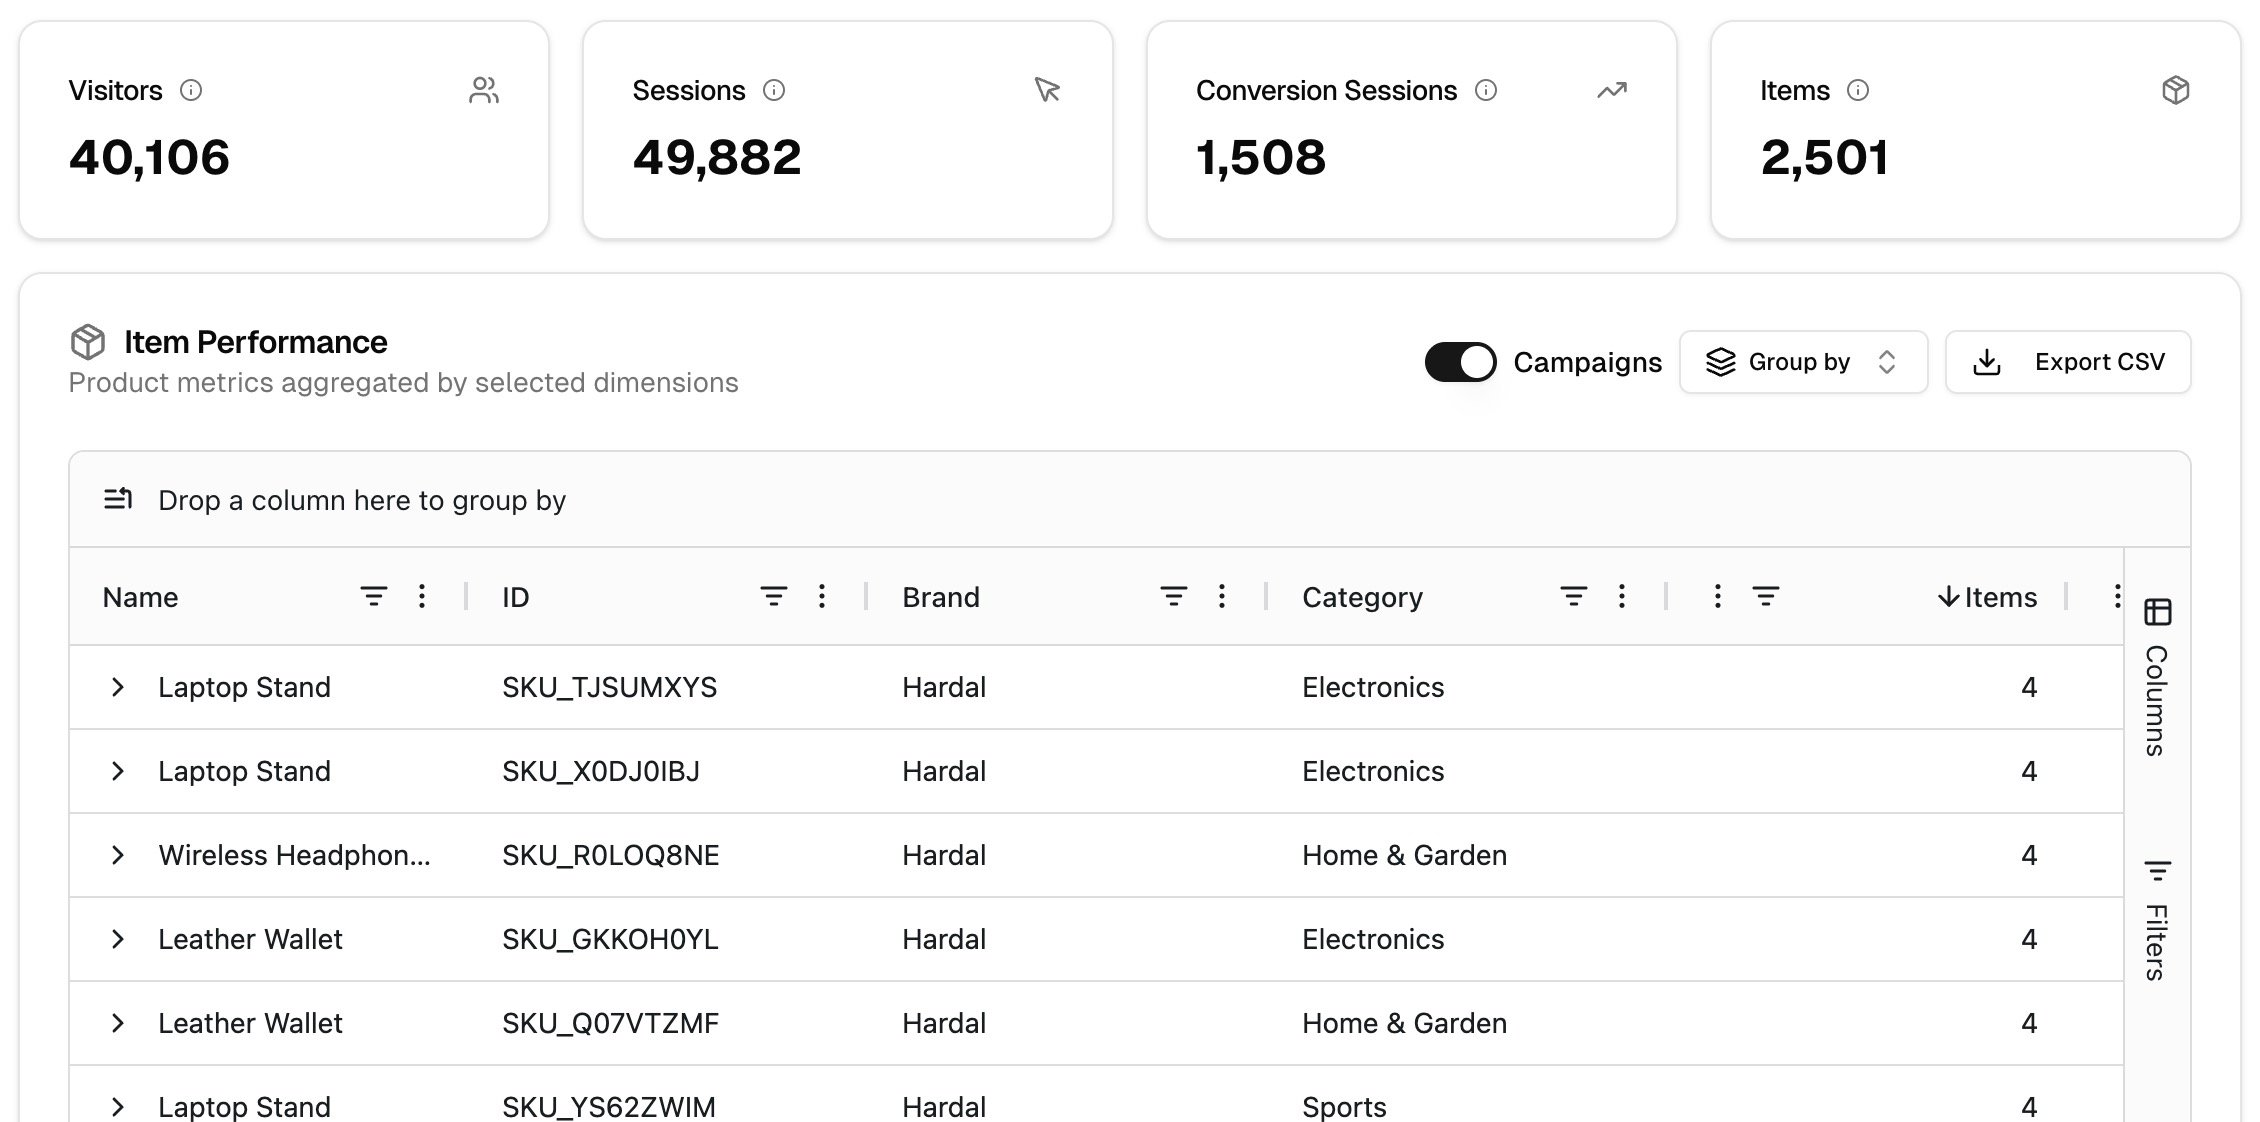Expand the SKU_YS62ZWIM Laptop Stand row
This screenshot has height=1122, width=2260.
118,1106
